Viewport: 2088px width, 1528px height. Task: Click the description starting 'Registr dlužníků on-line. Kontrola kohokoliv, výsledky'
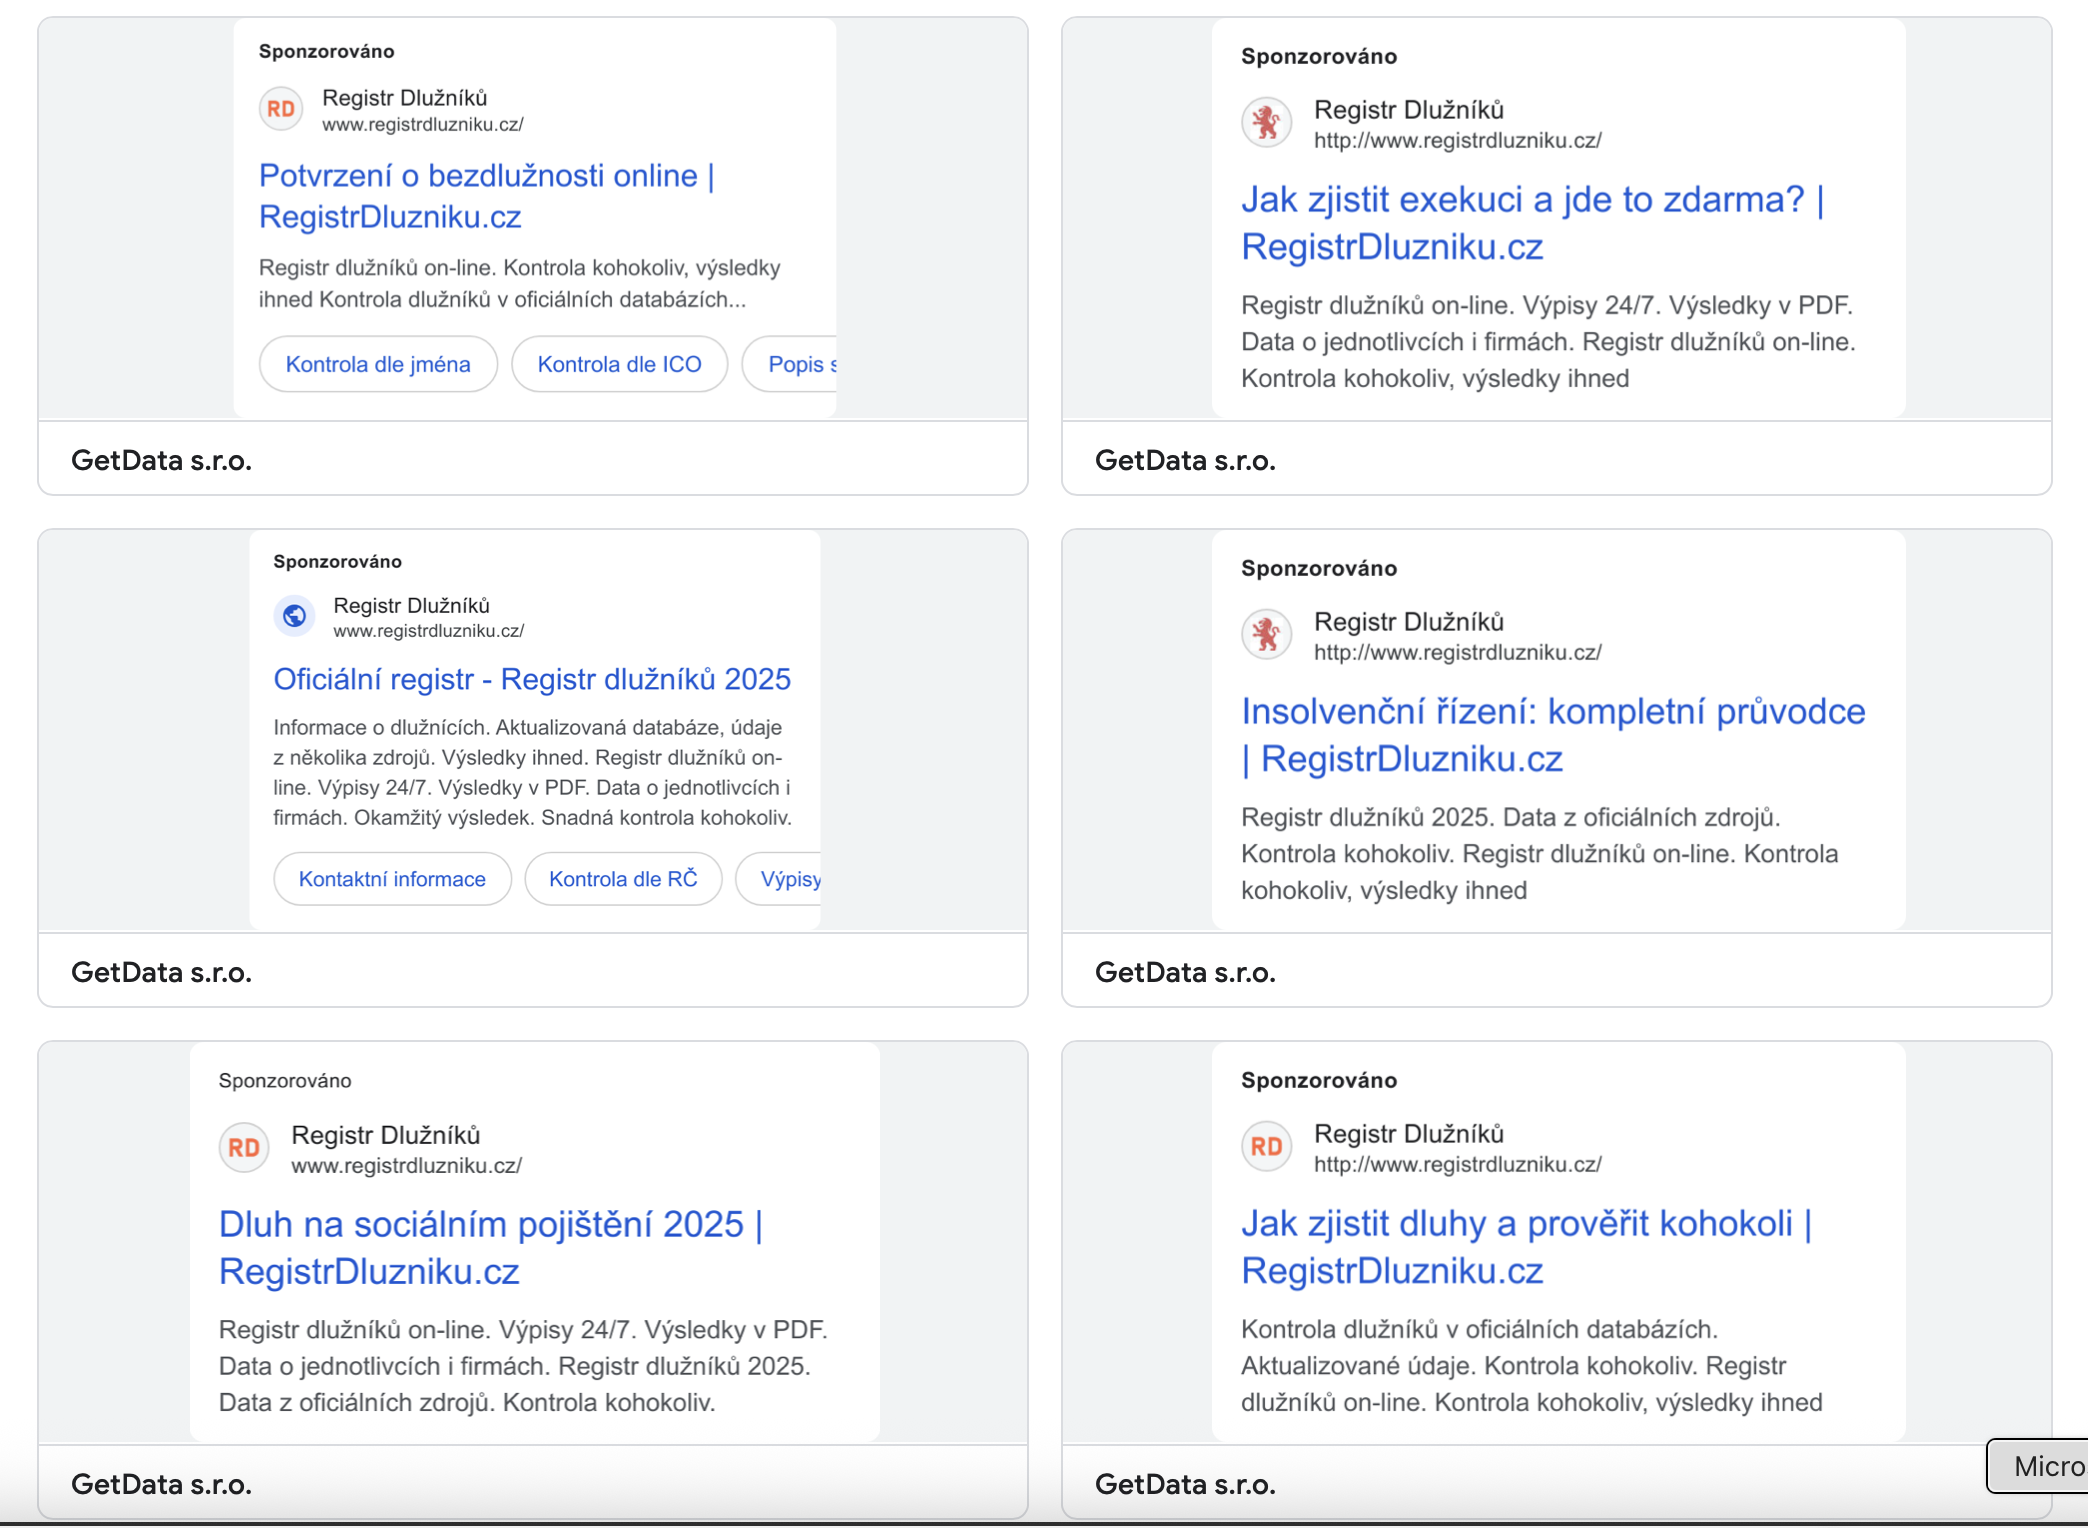520,284
